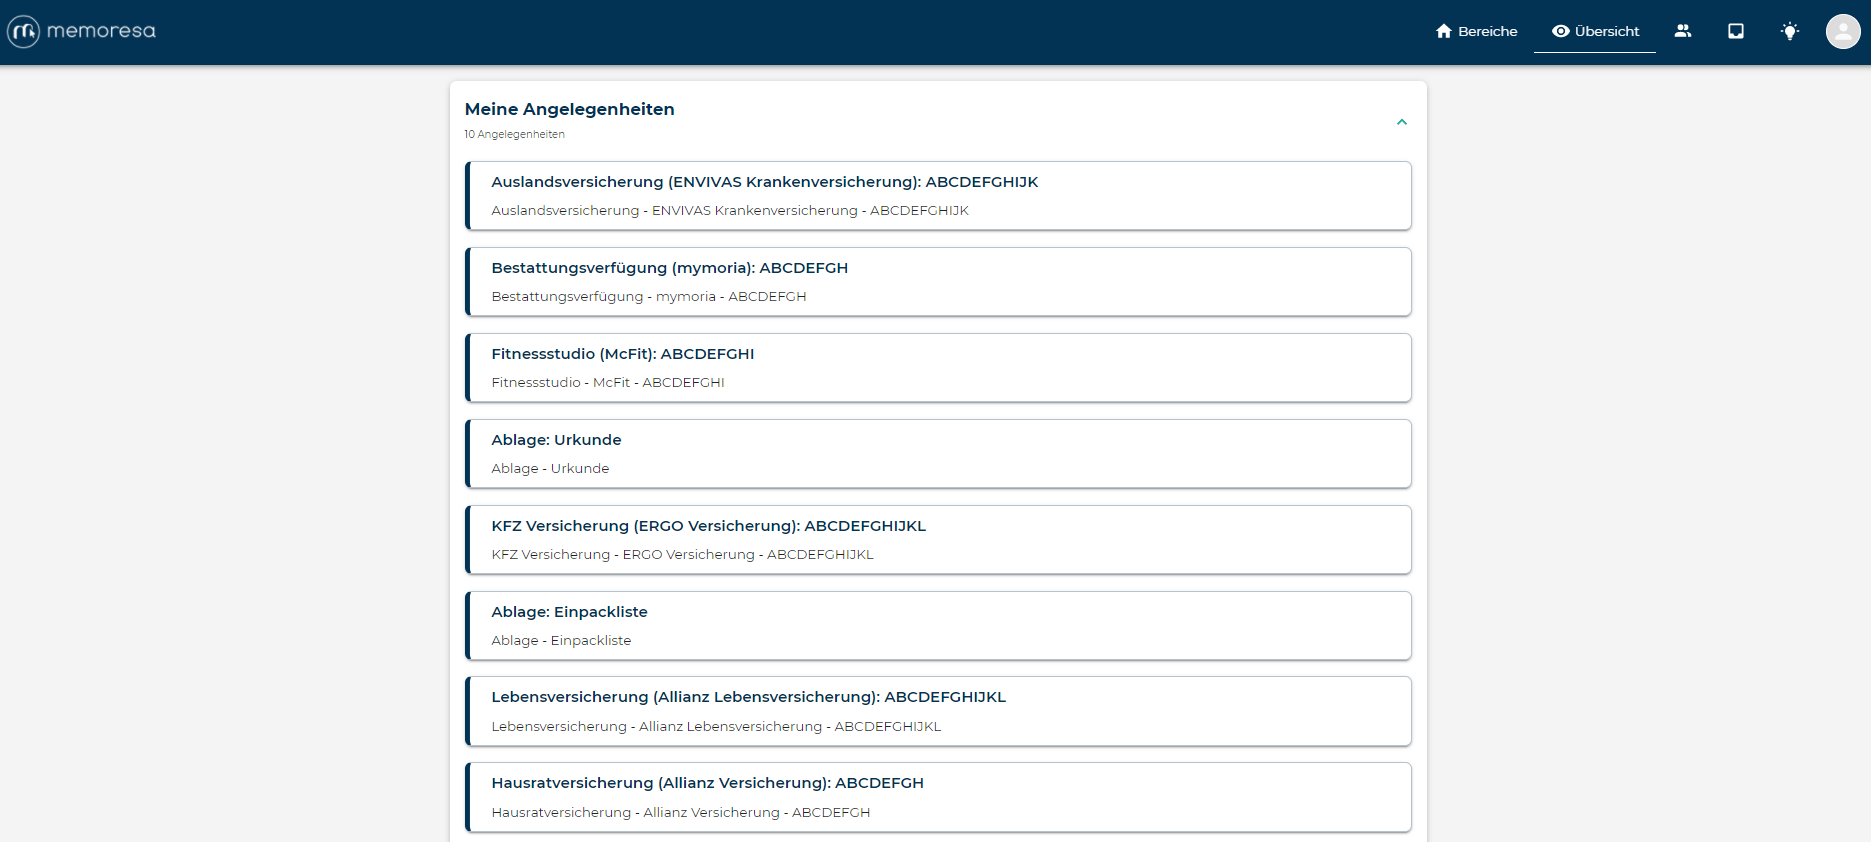Viewport: 1871px width, 842px height.
Task: Click the Meine Angelegenheiten heading
Action: coord(569,109)
